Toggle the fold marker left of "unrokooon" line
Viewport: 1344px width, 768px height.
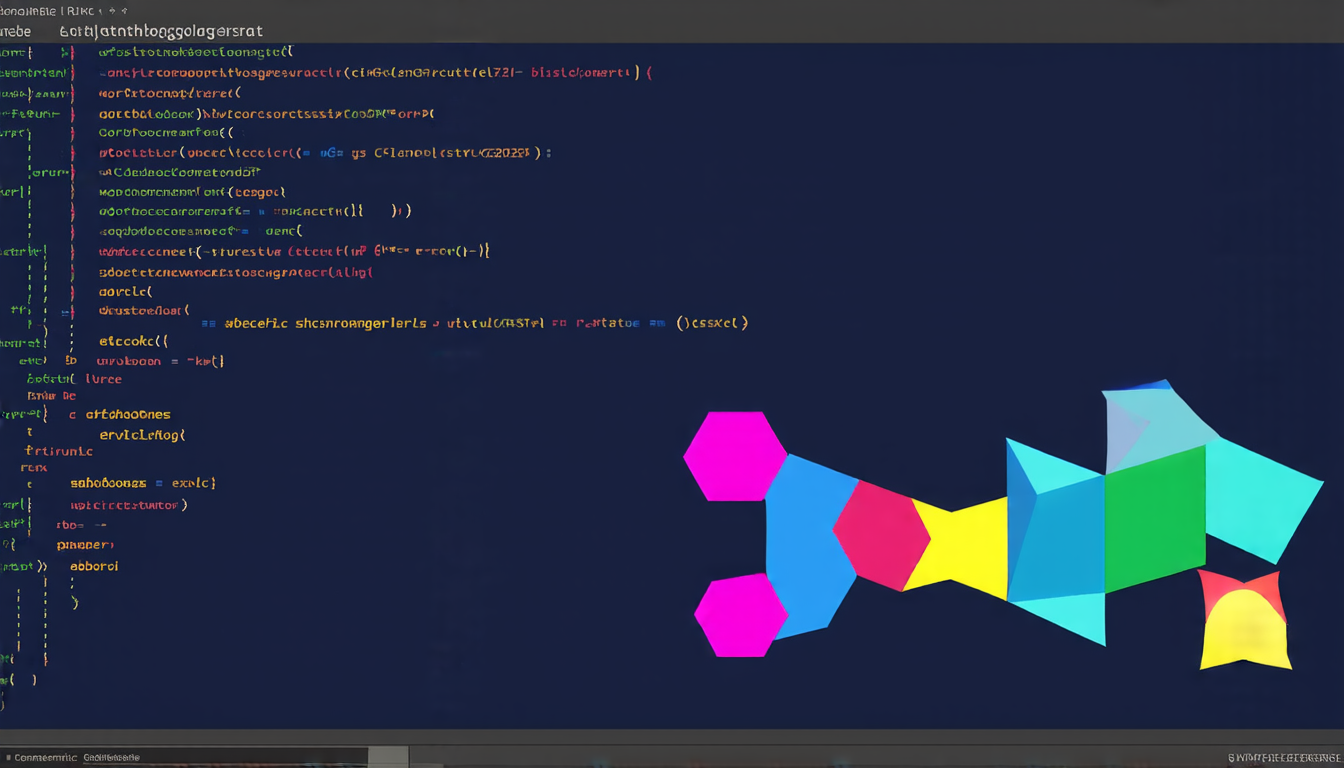click(71, 360)
